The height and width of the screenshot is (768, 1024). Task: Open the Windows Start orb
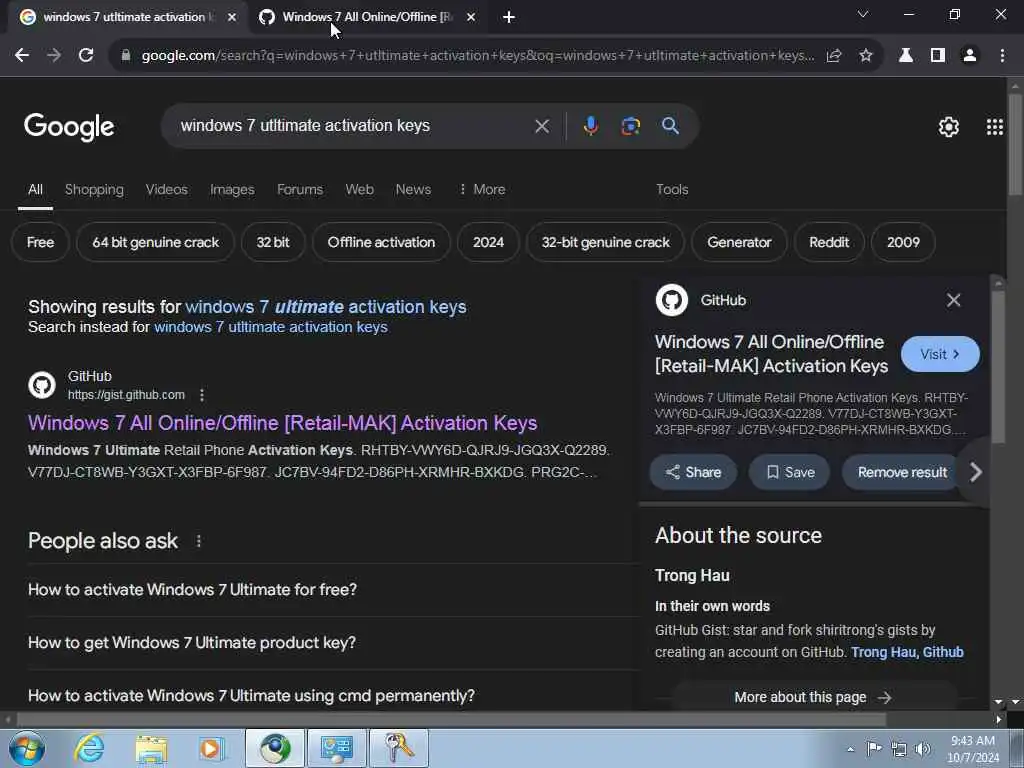[26, 748]
